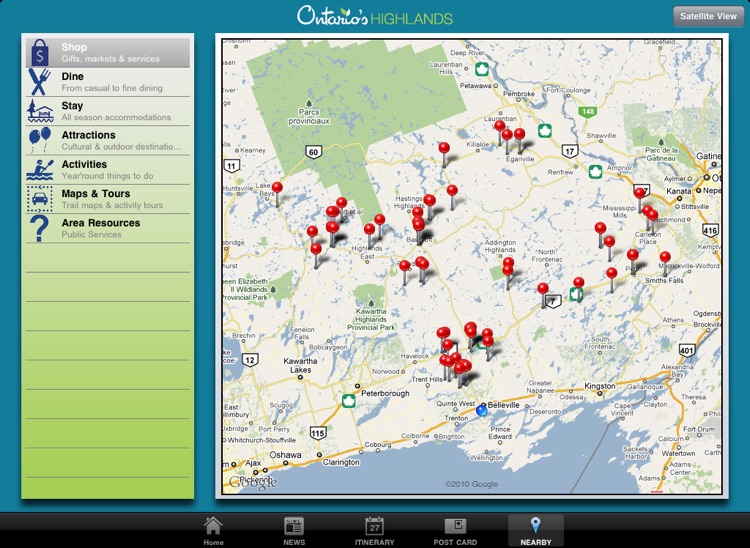Click the Kawartha Lakes label
The image size is (750, 548).
click(x=300, y=365)
